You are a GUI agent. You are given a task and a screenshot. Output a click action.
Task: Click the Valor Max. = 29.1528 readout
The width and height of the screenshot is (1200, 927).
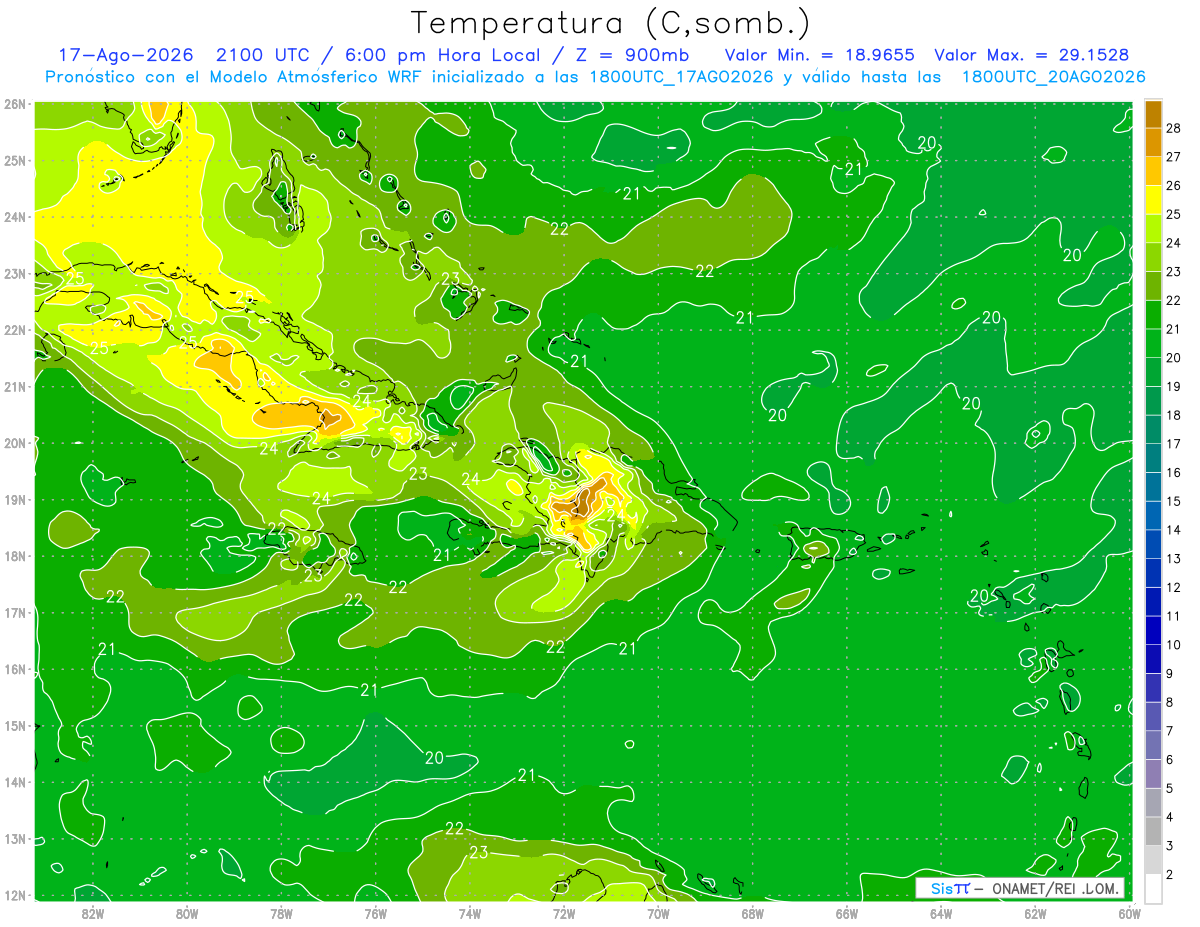click(x=1032, y=55)
